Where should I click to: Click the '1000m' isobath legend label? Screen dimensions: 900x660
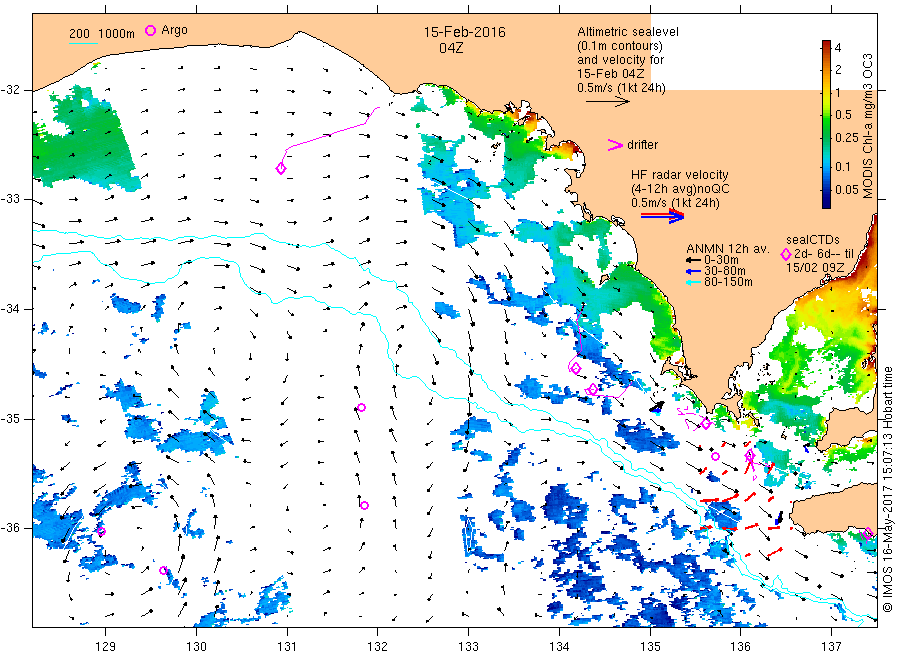click(117, 34)
